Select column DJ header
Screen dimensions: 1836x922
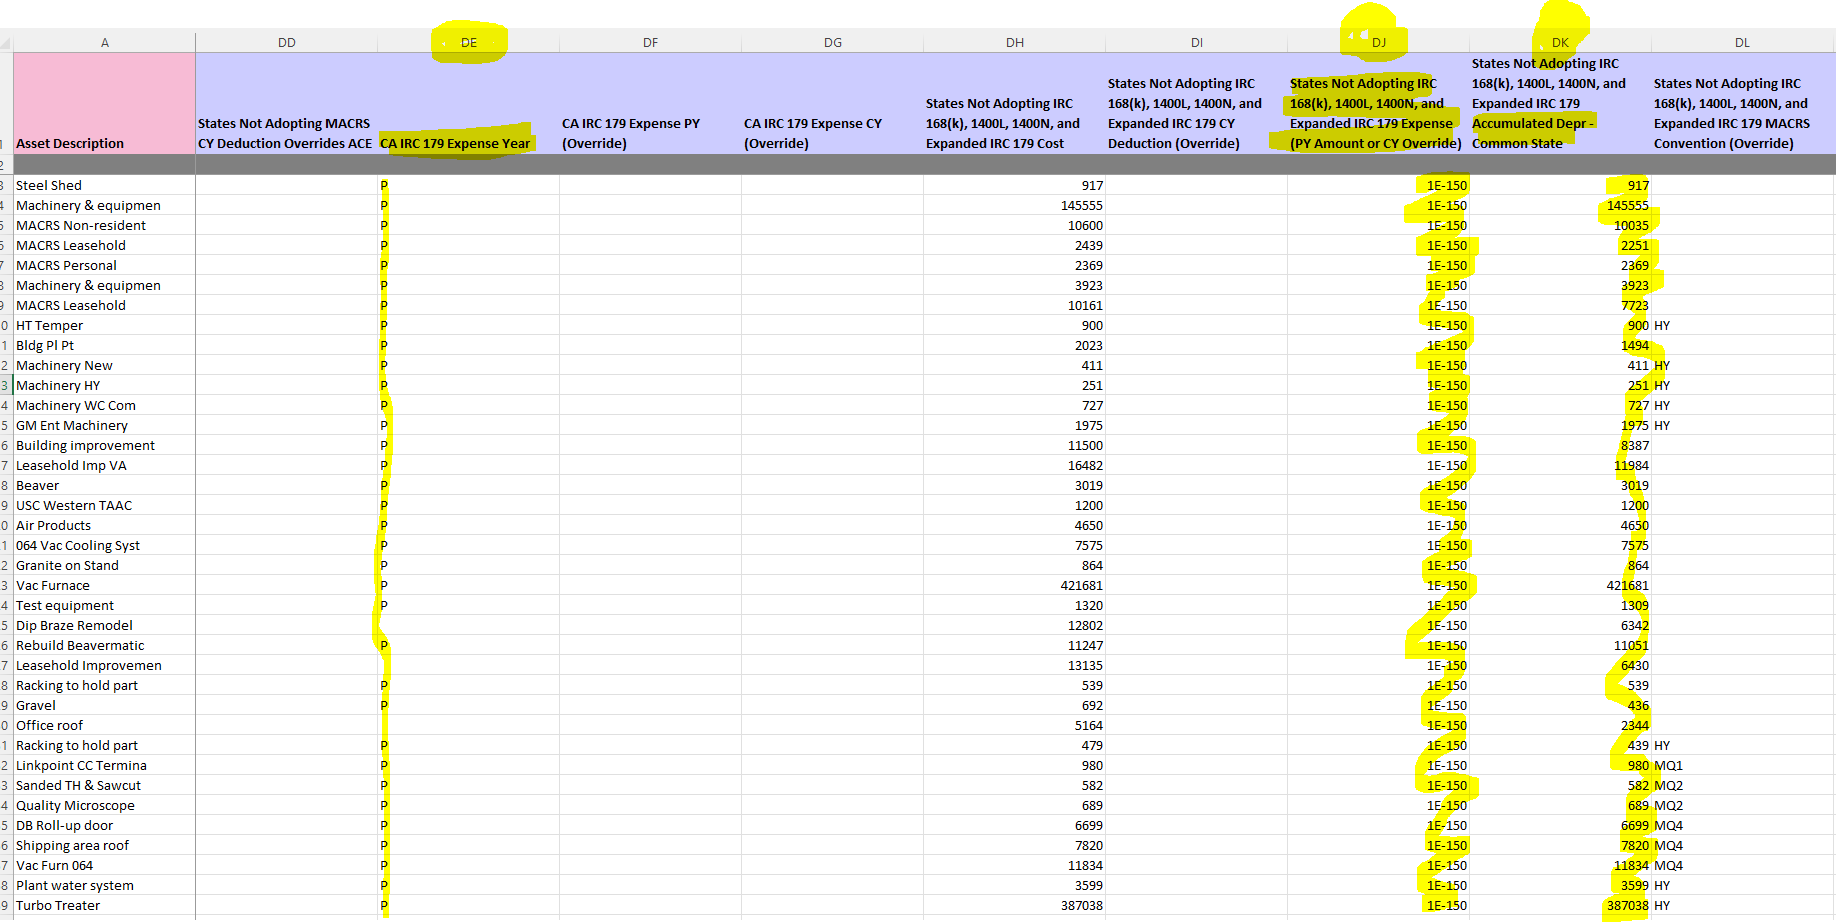coord(1378,43)
